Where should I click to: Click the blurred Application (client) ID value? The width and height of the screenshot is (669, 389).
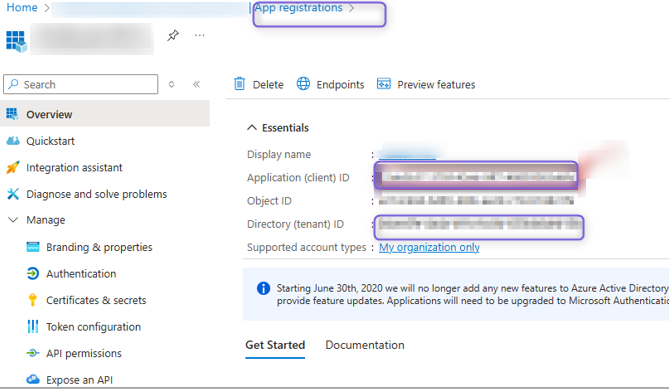(x=477, y=177)
